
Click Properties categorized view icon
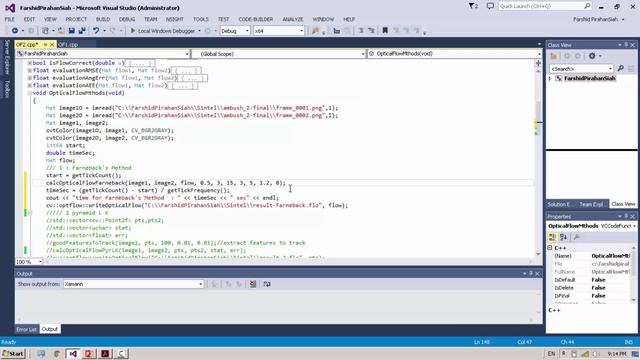552,237
